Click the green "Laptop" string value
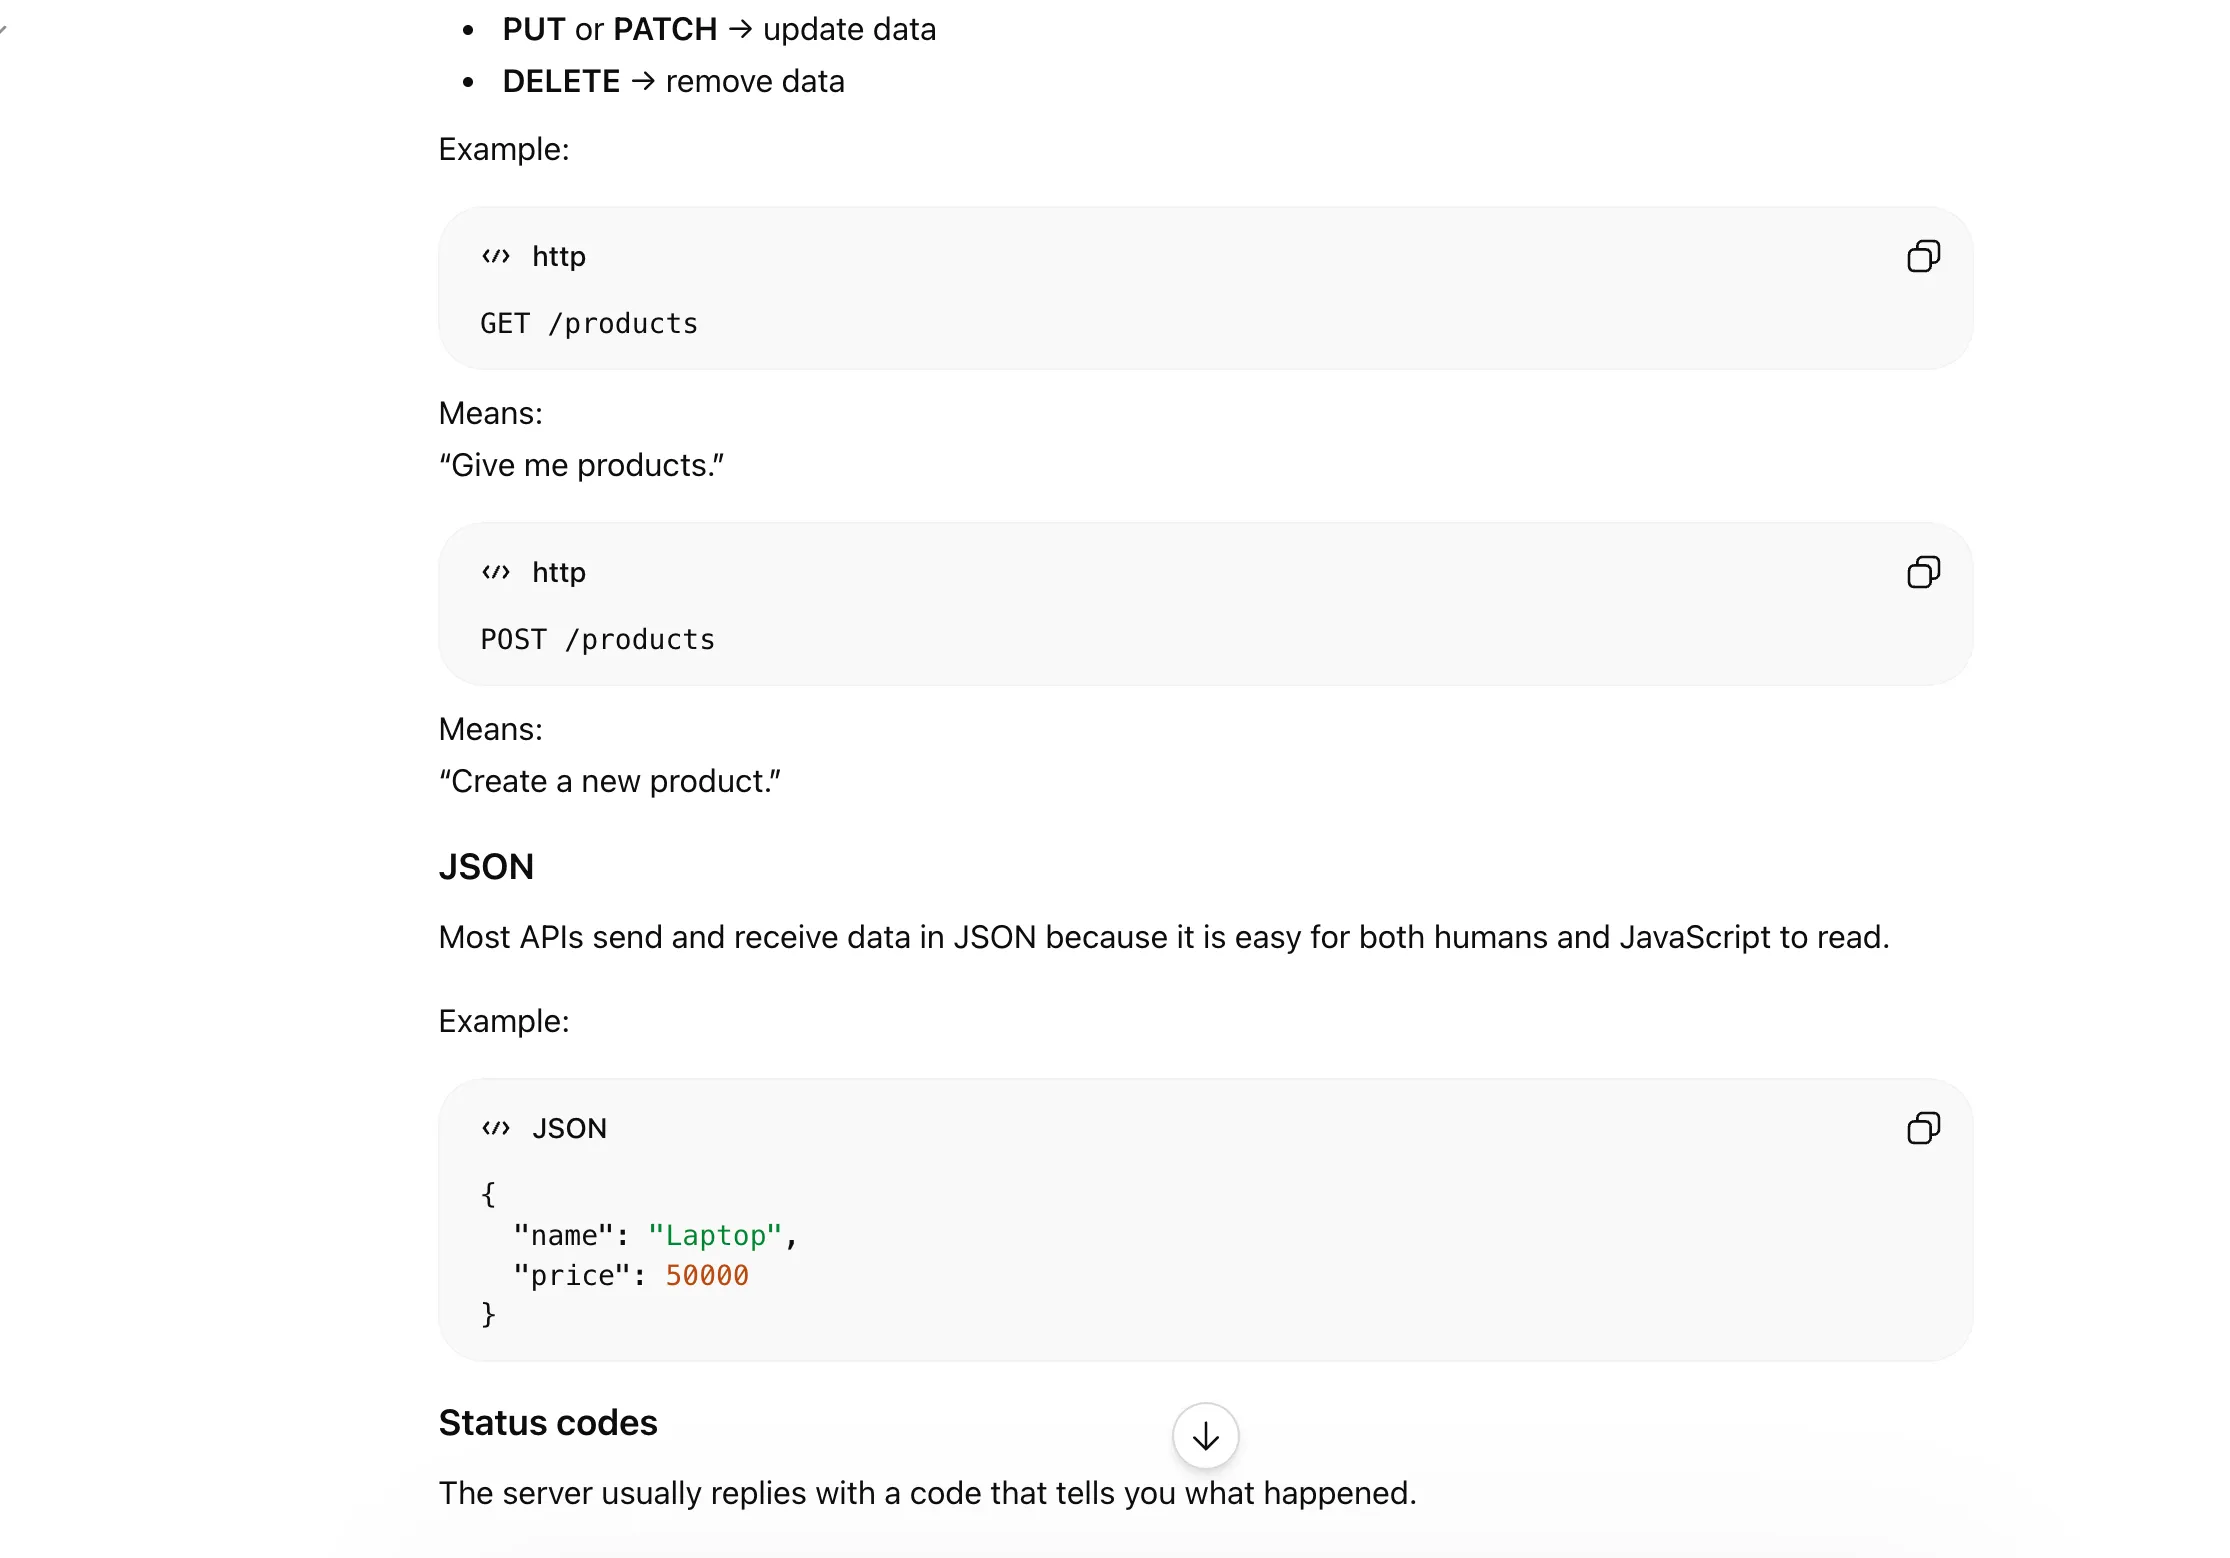The height and width of the screenshot is (1558, 2230). click(x=714, y=1236)
